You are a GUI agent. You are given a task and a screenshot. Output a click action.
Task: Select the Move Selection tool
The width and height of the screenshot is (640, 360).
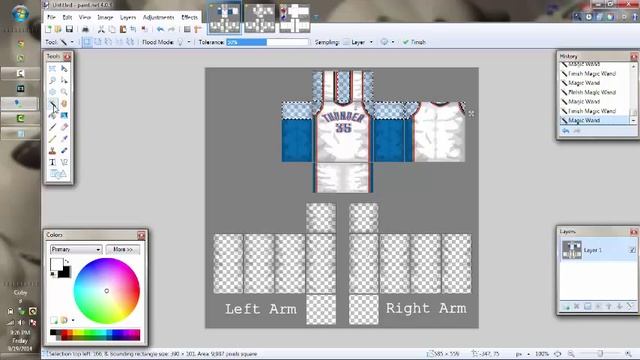click(64, 80)
